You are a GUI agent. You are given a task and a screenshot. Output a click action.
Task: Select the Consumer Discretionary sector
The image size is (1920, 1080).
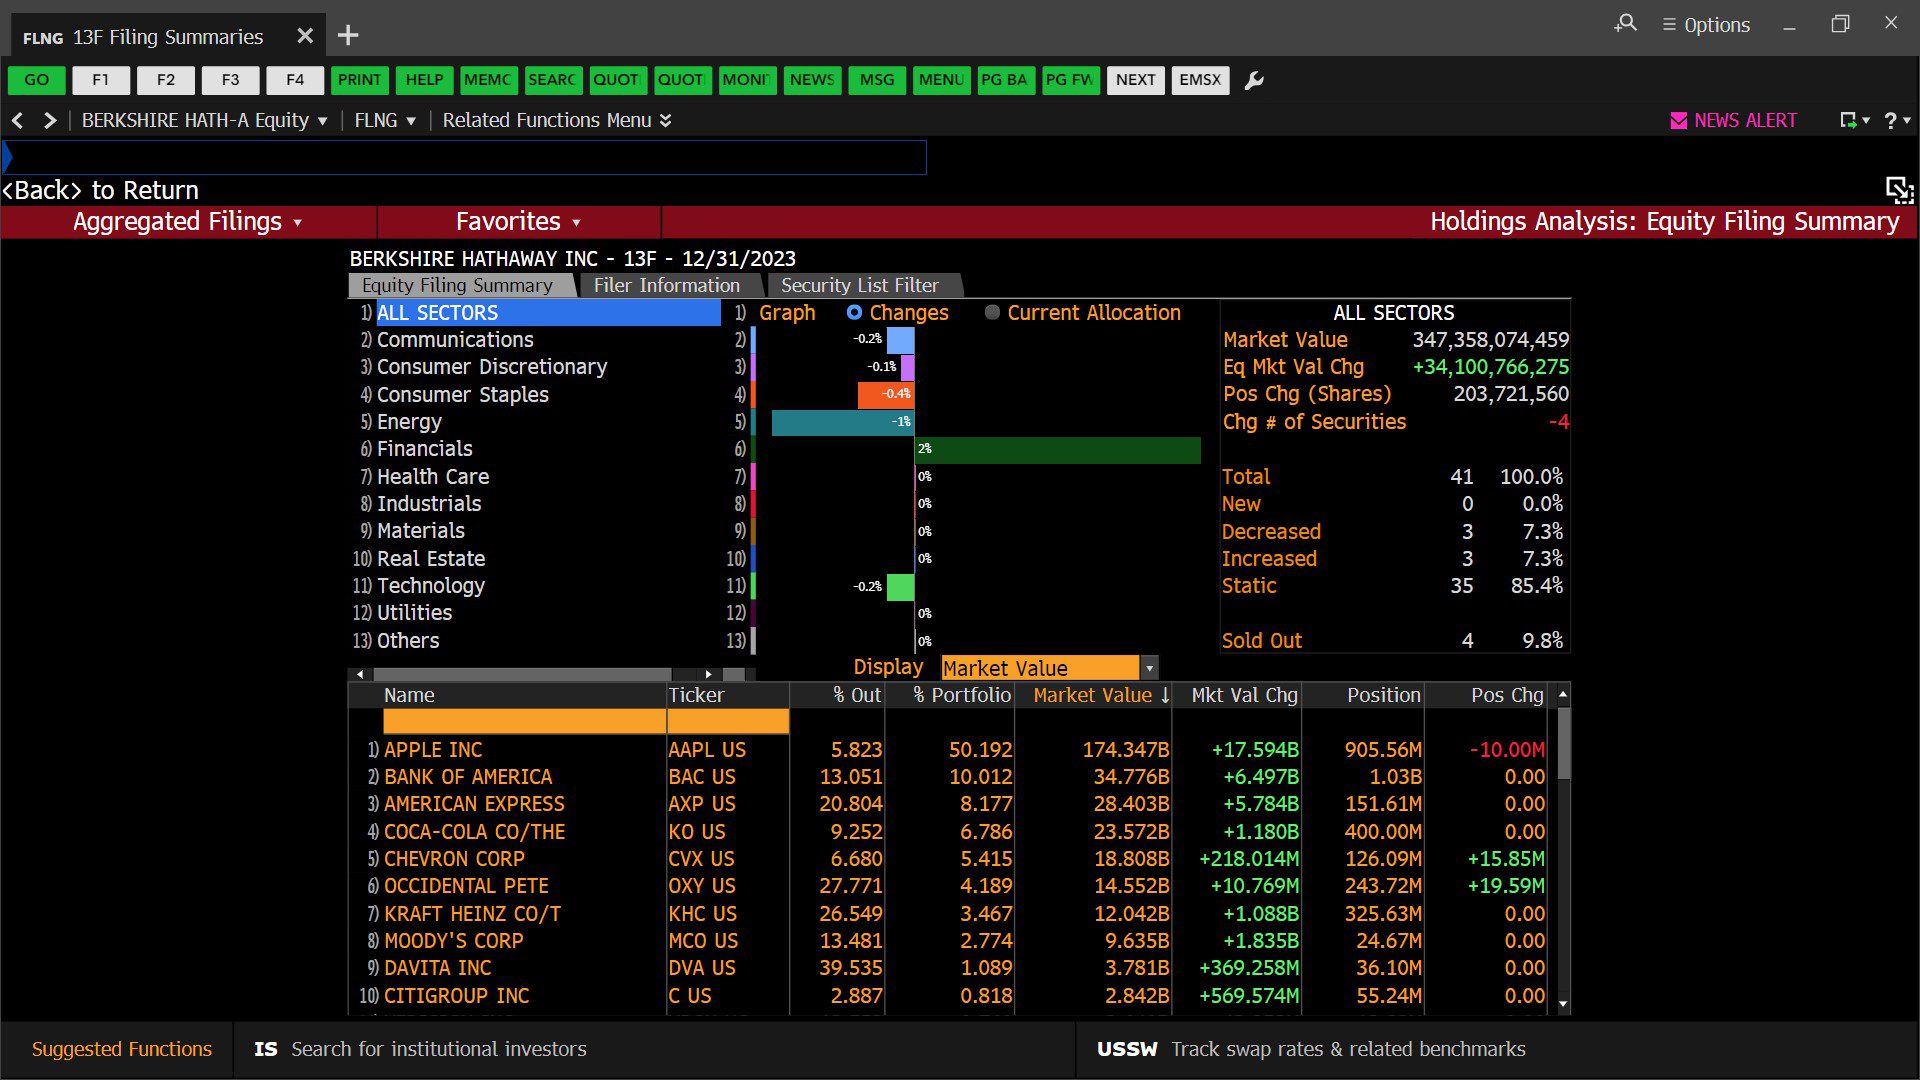[492, 367]
